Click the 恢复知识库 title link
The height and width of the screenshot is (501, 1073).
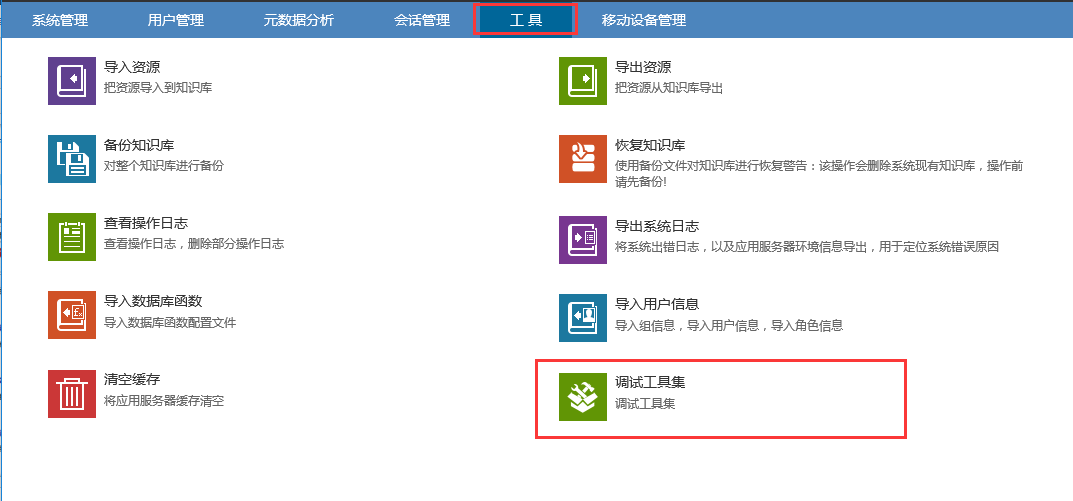pyautogui.click(x=650, y=145)
